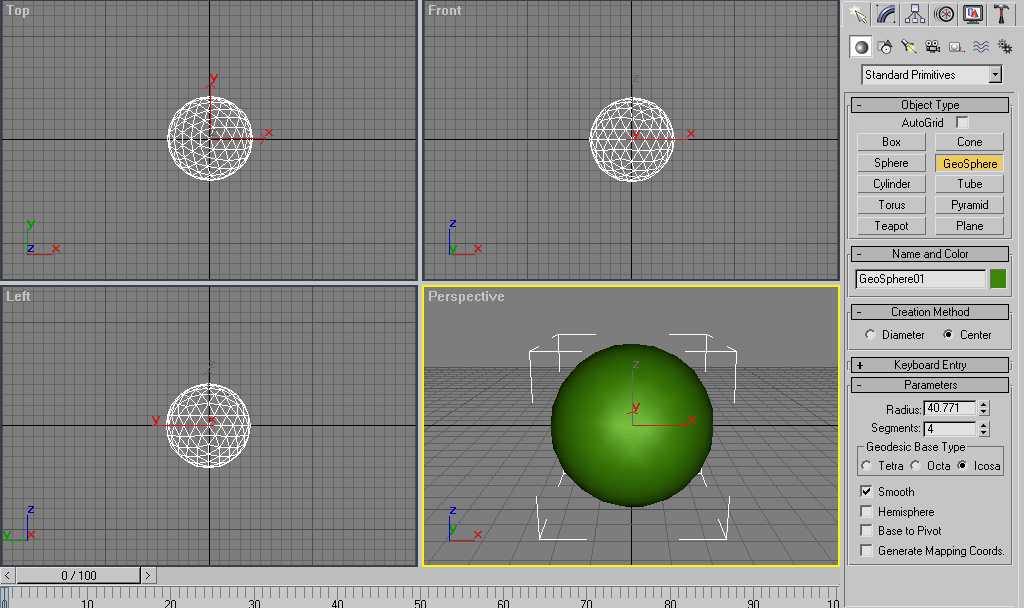Choose the Pyramid primitive button
Viewport: 1024px width, 608px height.
(x=969, y=204)
